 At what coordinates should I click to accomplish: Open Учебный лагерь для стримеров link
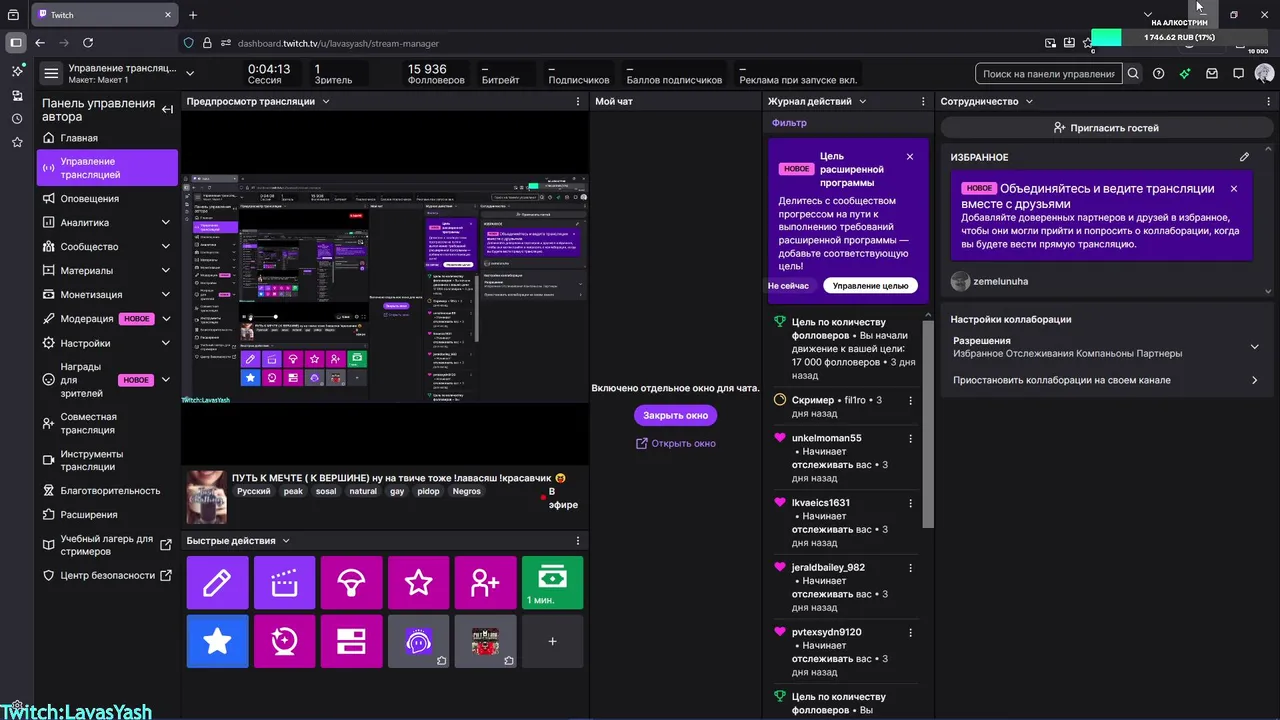(107, 545)
